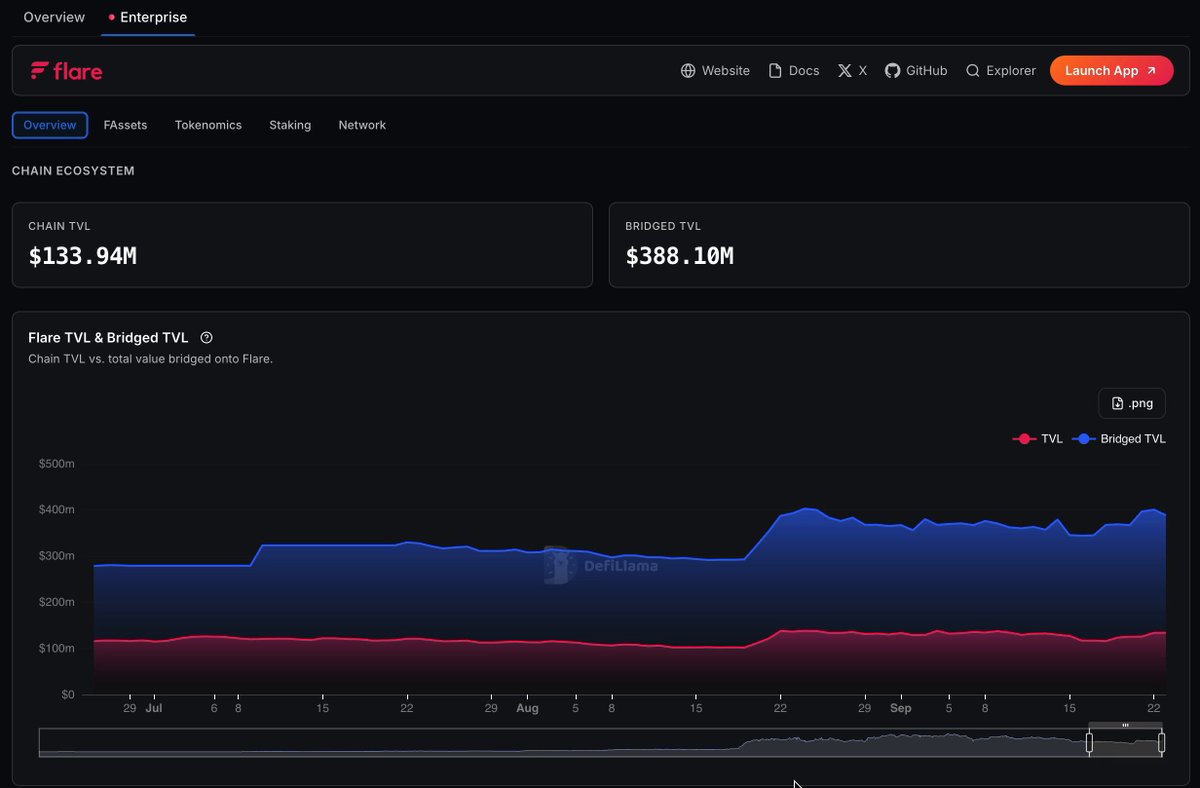The height and width of the screenshot is (788, 1200).
Task: Click the help icon beside chart title
Action: pos(206,338)
